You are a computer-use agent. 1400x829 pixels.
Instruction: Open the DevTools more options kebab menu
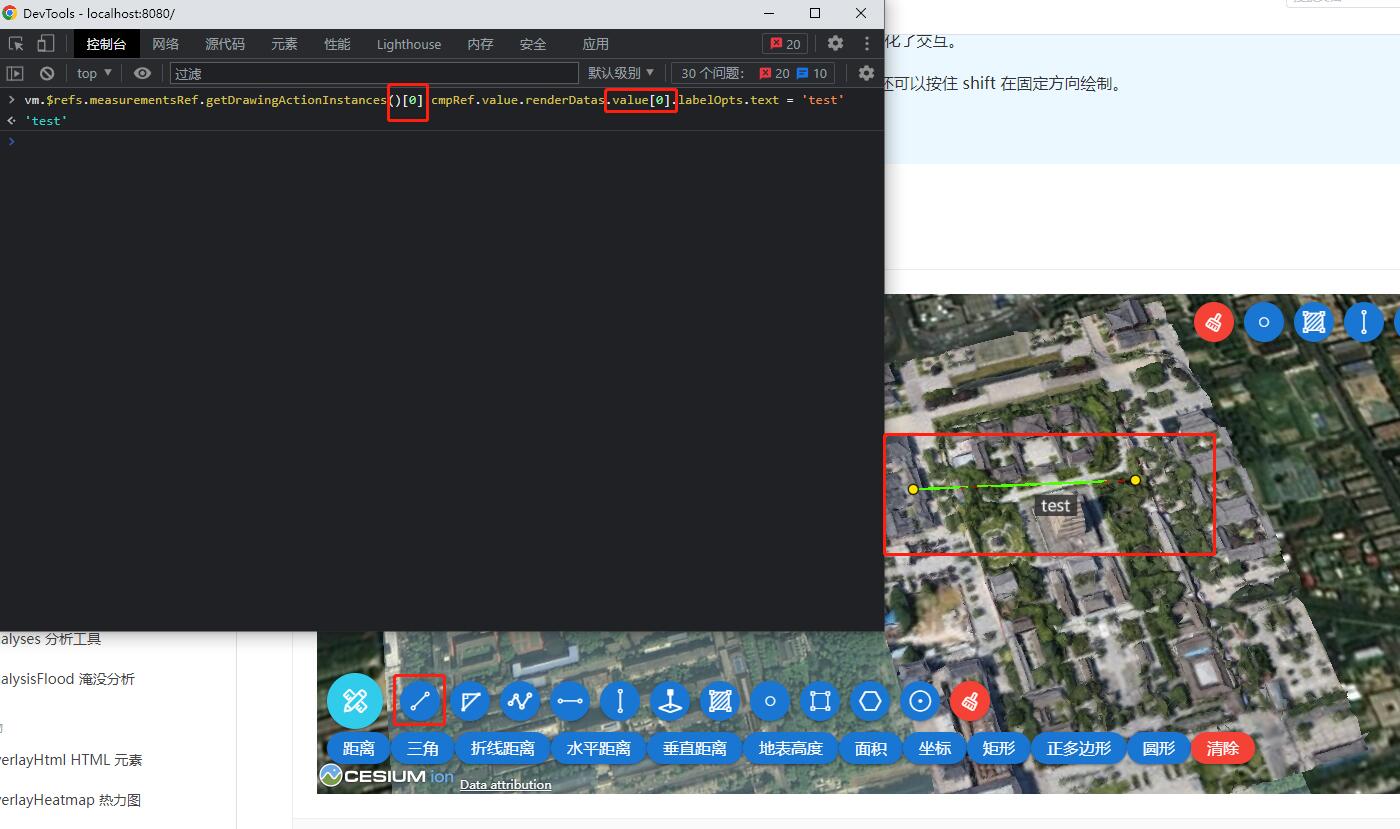point(867,43)
